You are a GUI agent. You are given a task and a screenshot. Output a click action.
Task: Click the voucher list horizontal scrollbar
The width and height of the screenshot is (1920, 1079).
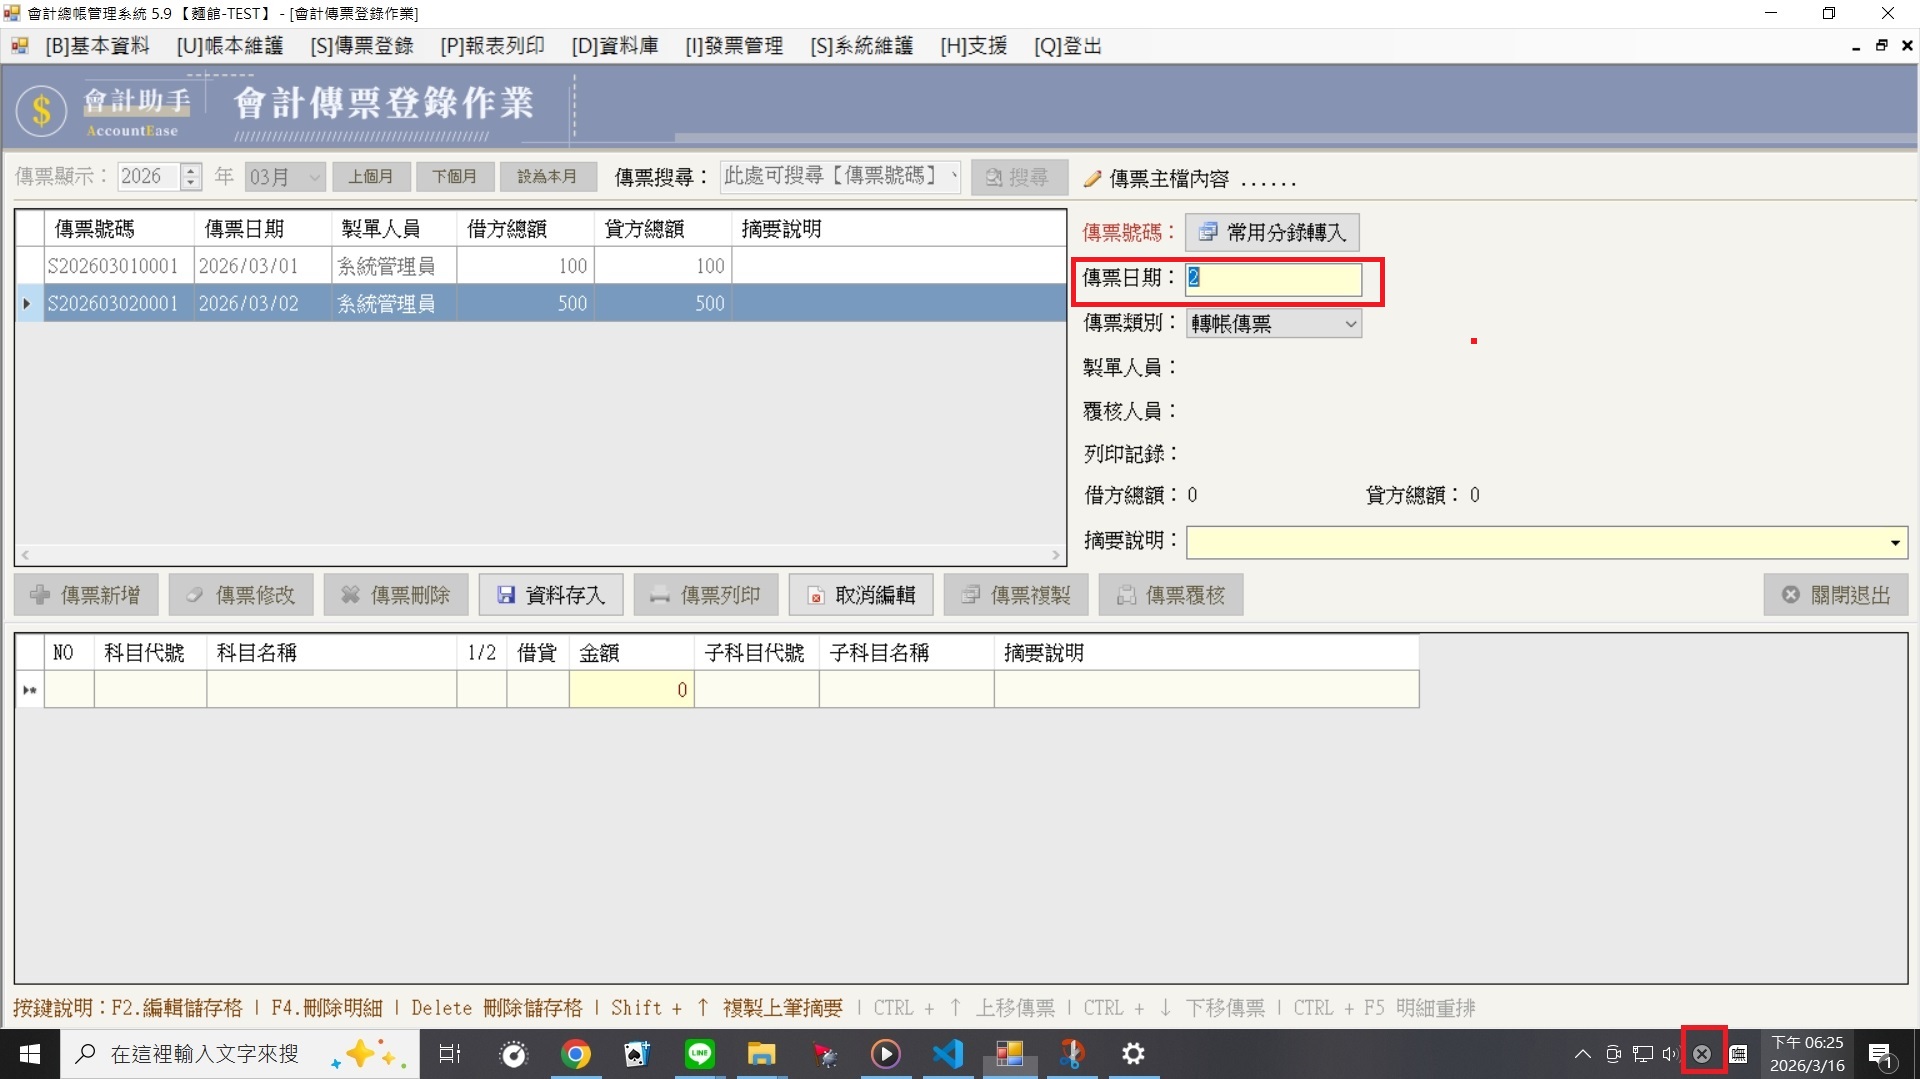pyautogui.click(x=540, y=554)
